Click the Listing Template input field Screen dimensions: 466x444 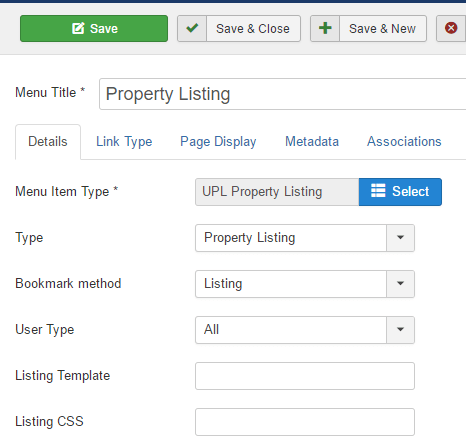[x=305, y=376]
